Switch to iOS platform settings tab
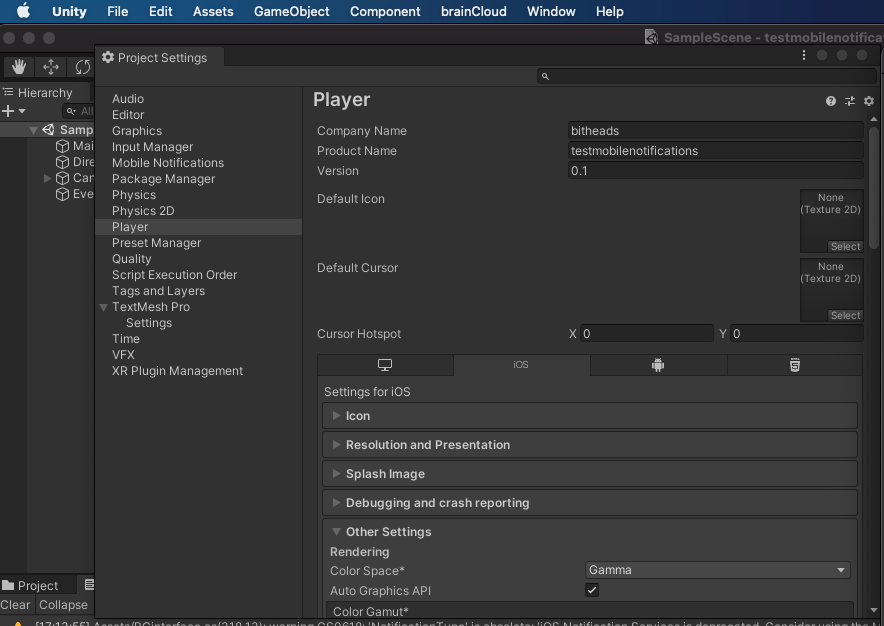The height and width of the screenshot is (626, 884). (521, 365)
